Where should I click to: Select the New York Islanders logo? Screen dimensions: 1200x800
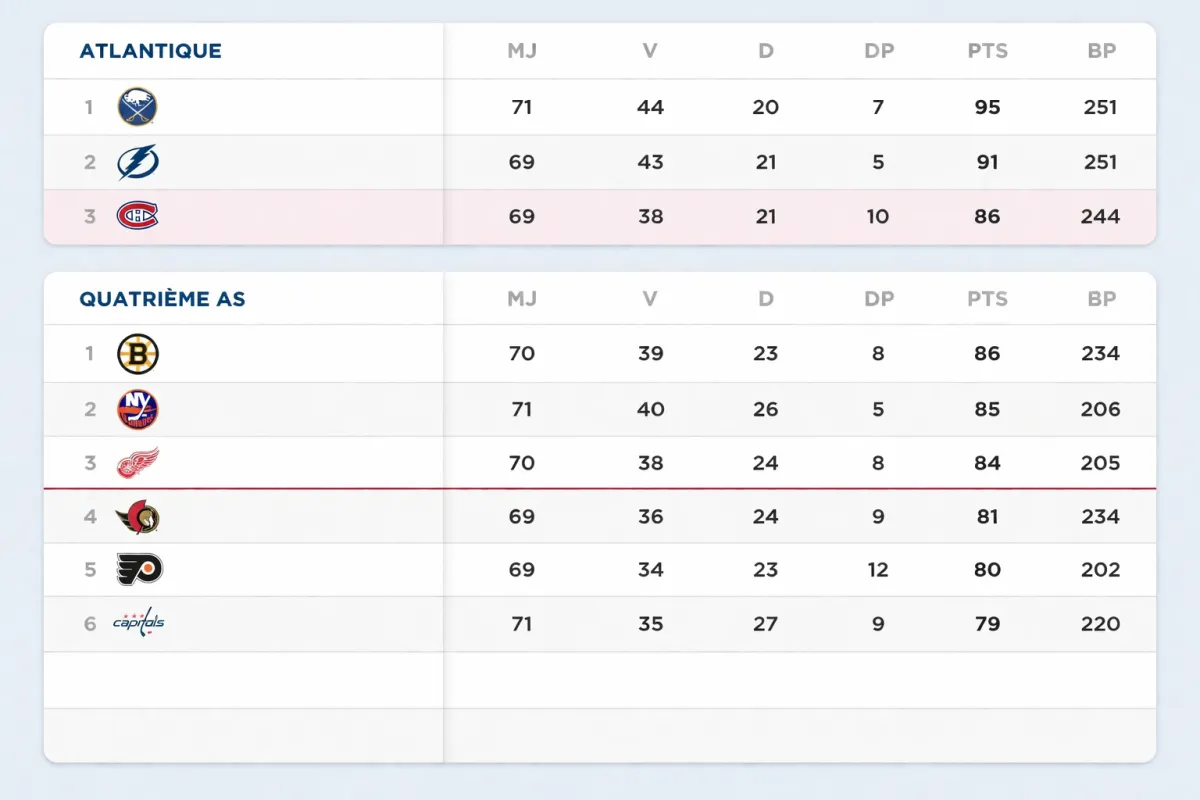click(x=138, y=409)
